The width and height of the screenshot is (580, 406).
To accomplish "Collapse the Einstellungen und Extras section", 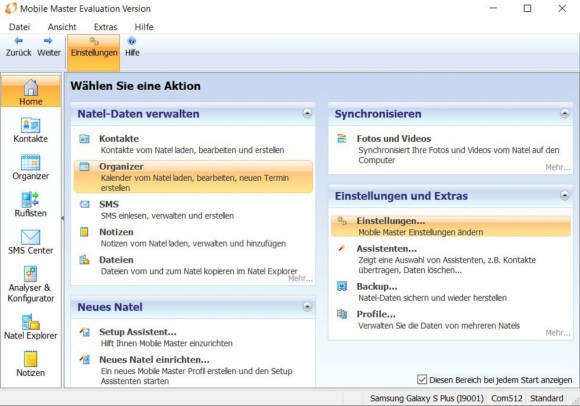I will (564, 195).
